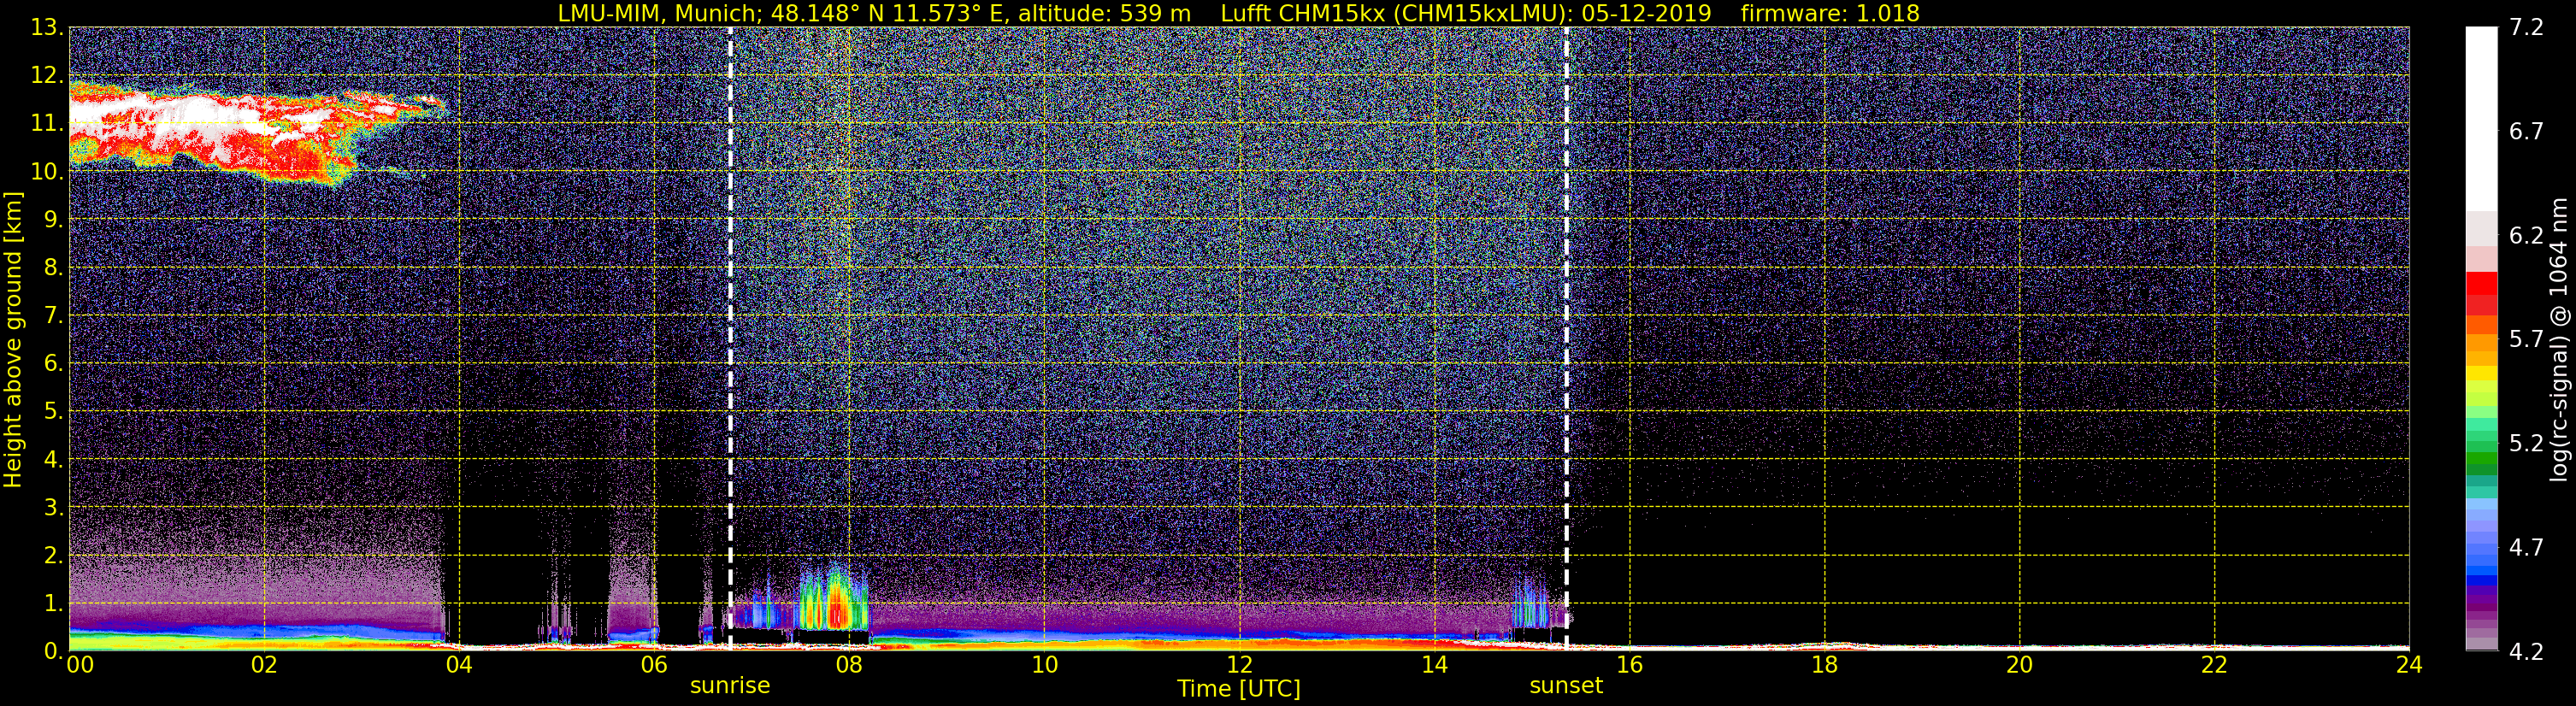The width and height of the screenshot is (2576, 706).
Task: Click the time tick label '04'
Action: pyautogui.click(x=459, y=665)
